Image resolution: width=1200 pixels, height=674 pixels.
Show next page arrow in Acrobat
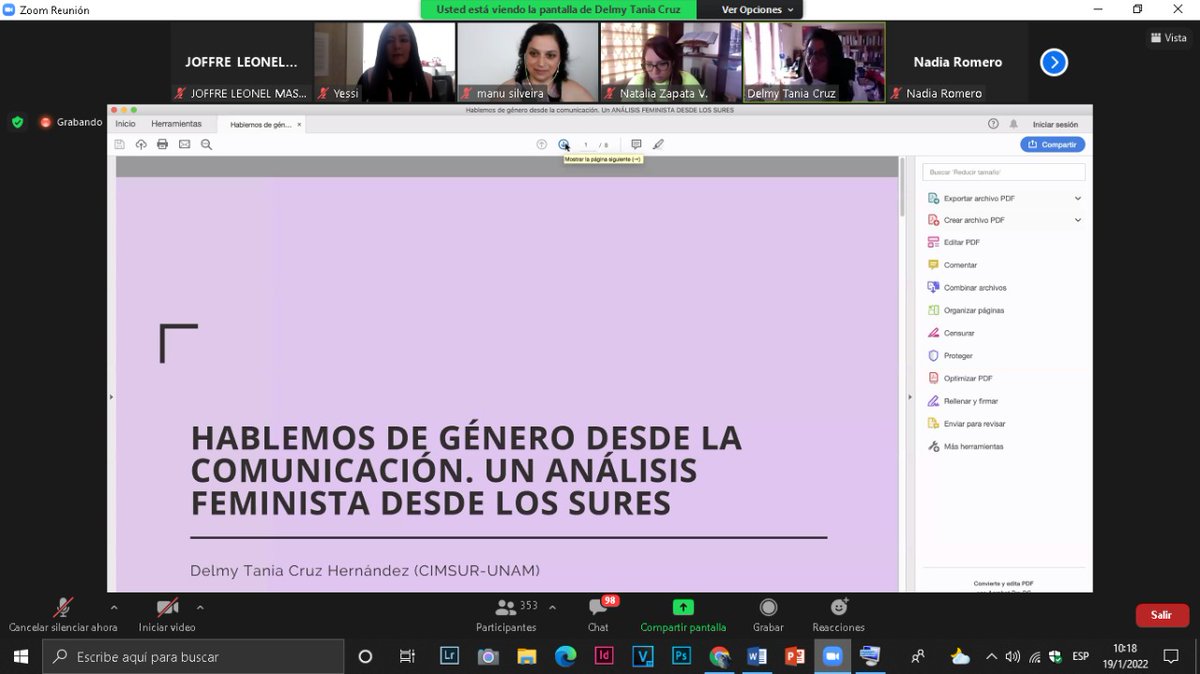tap(564, 144)
